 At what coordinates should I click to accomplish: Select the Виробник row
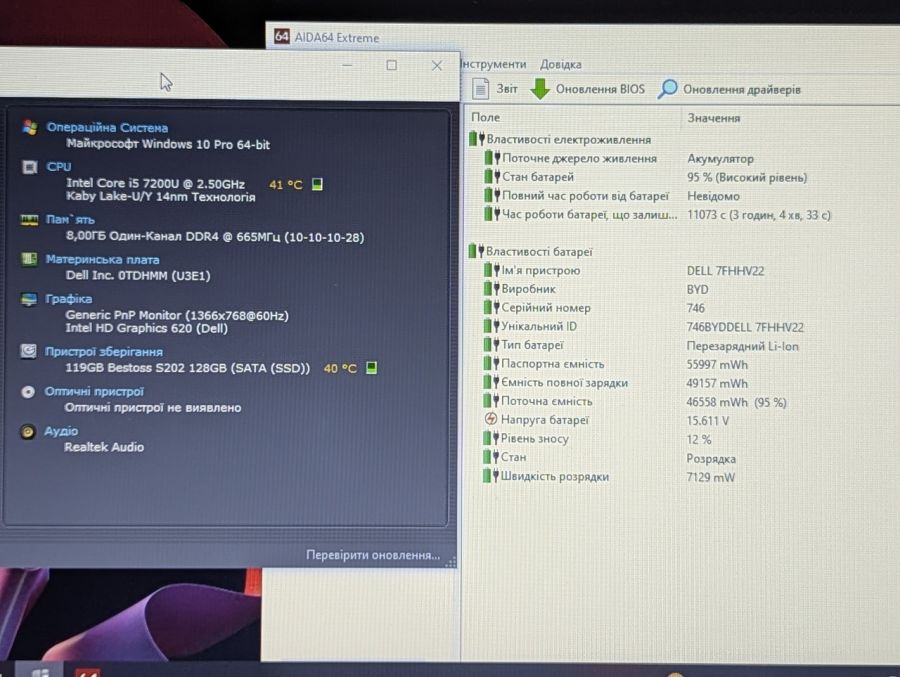pos(596,289)
